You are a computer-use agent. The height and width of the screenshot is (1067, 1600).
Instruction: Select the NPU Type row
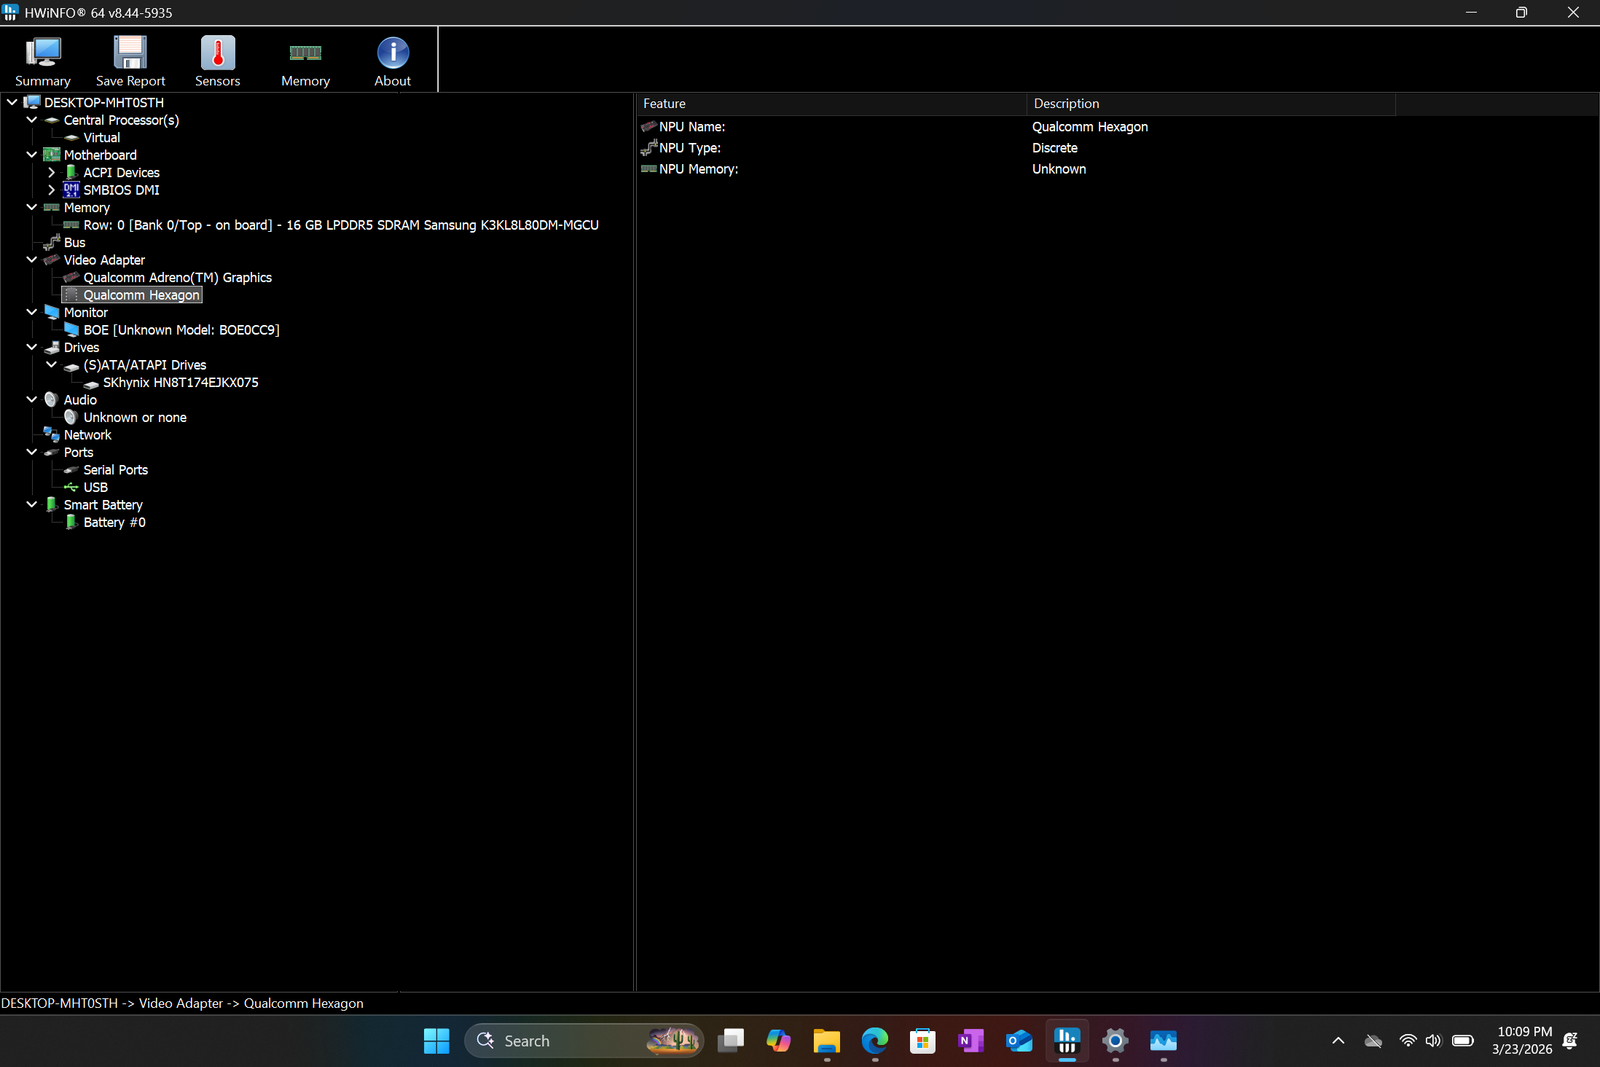coord(690,148)
